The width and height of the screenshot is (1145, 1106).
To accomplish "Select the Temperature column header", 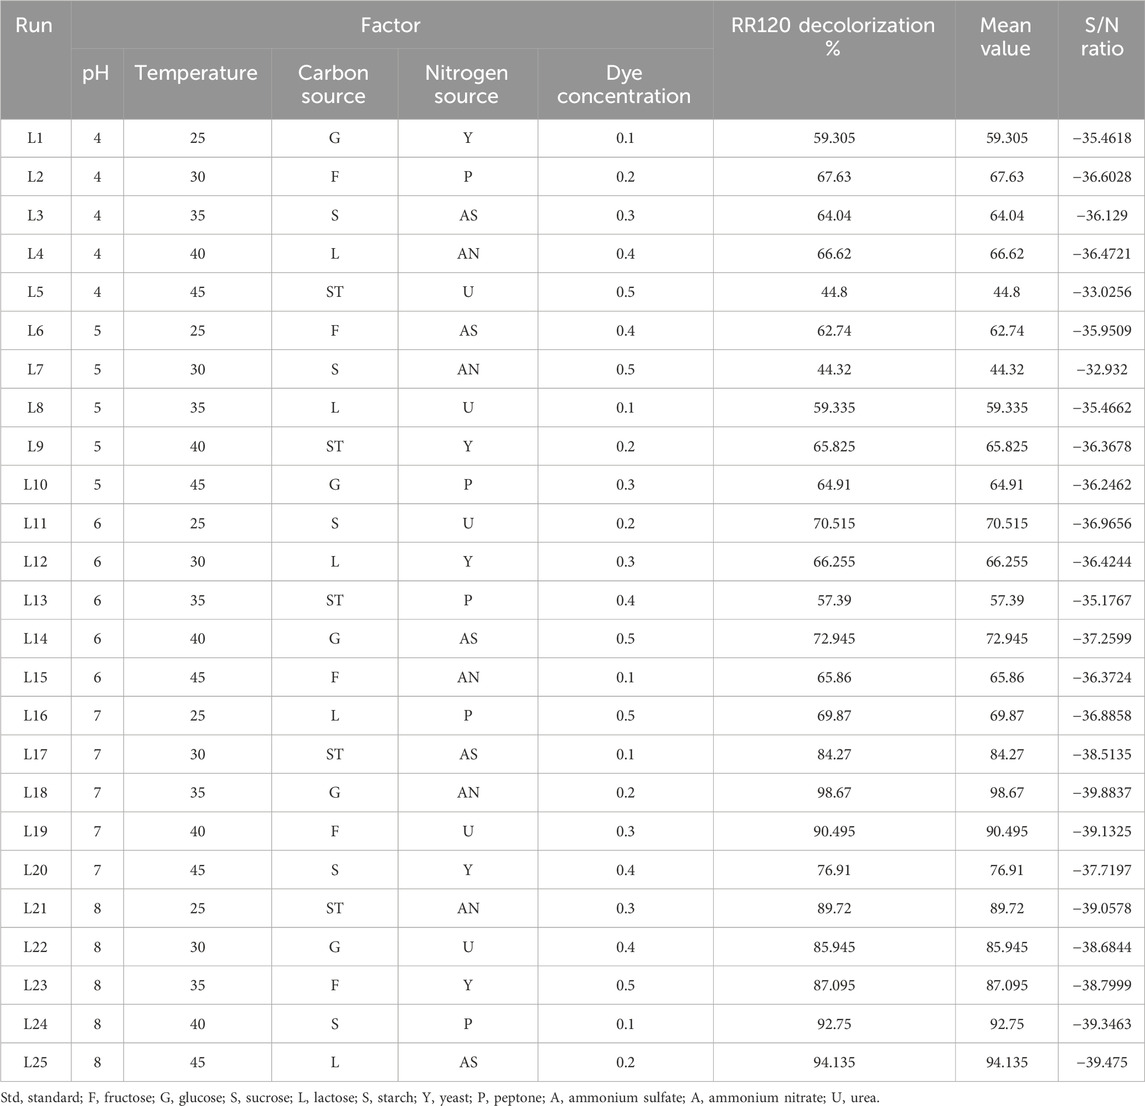I will tap(196, 73).
